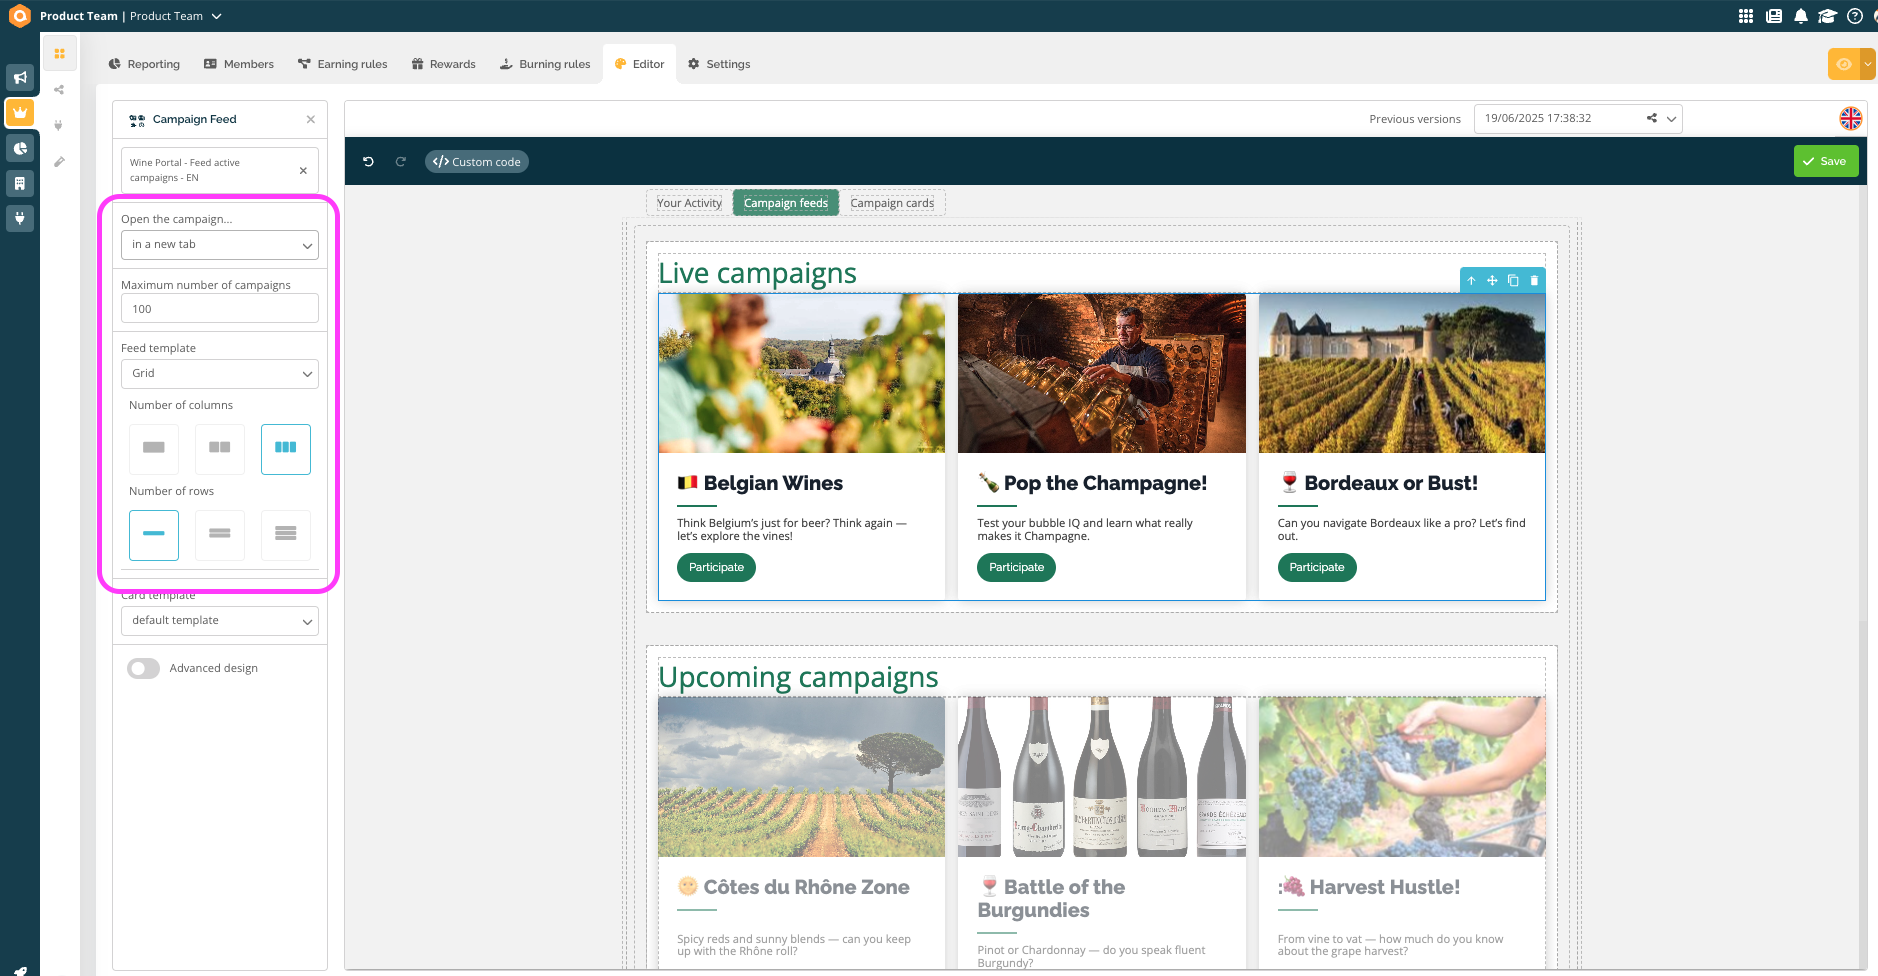Open the 'Open the campaign' dropdown
The height and width of the screenshot is (976, 1878).
(219, 245)
